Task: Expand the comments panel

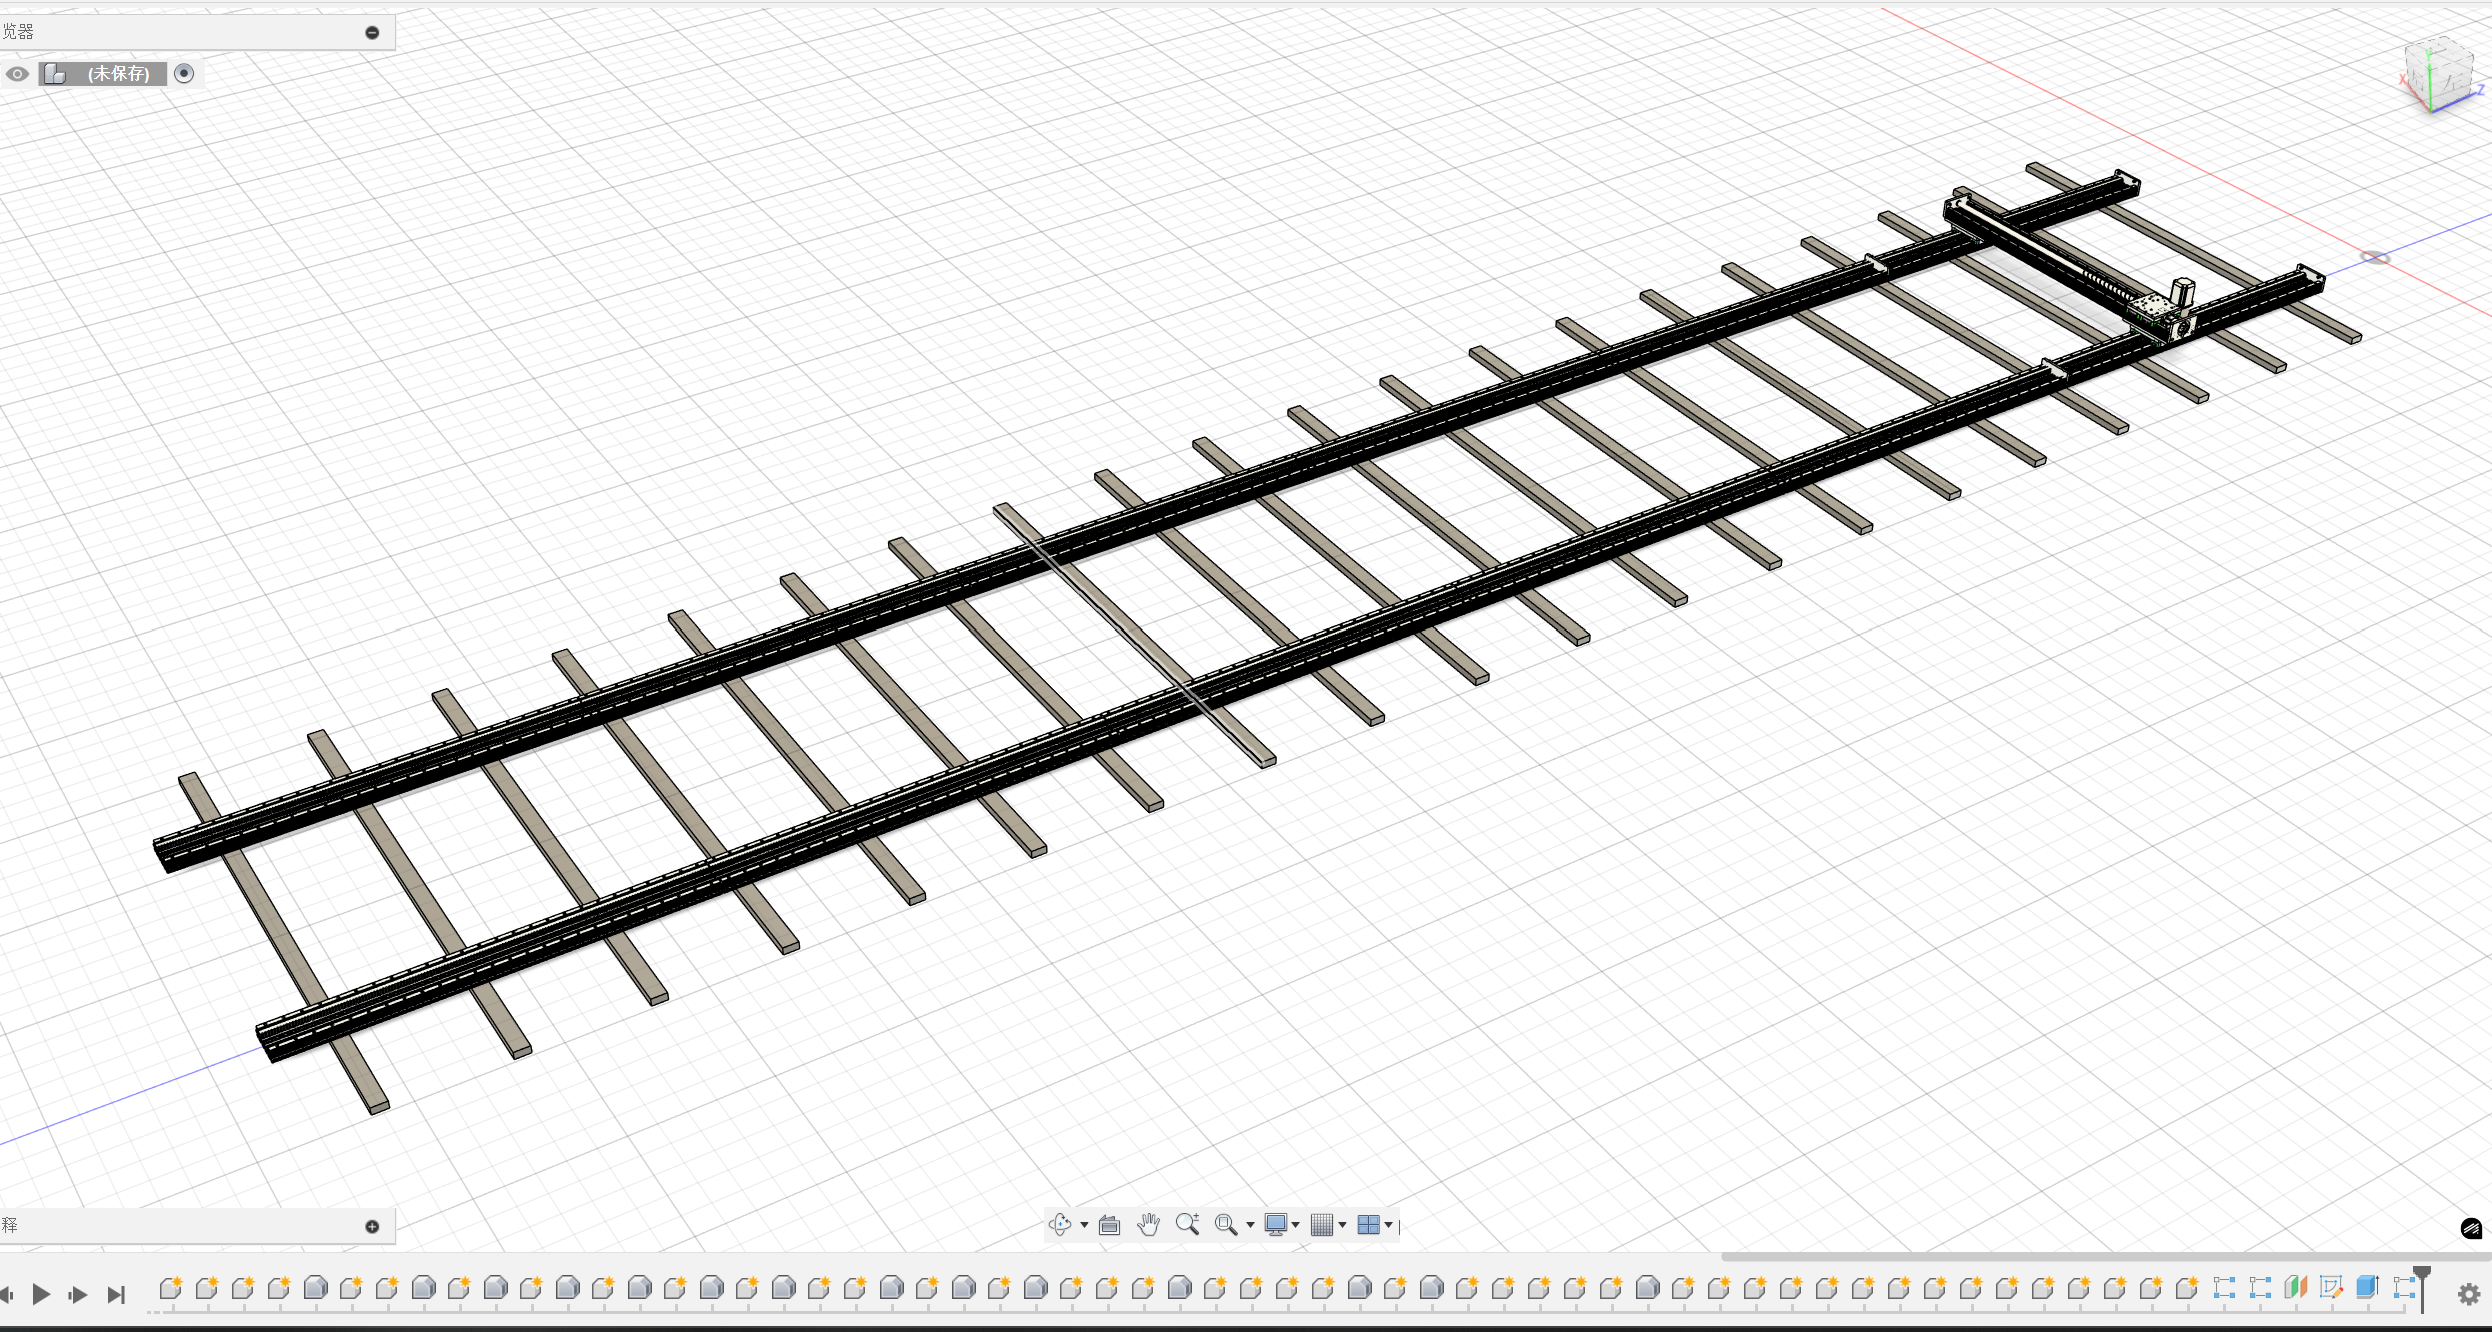Action: (x=372, y=1226)
